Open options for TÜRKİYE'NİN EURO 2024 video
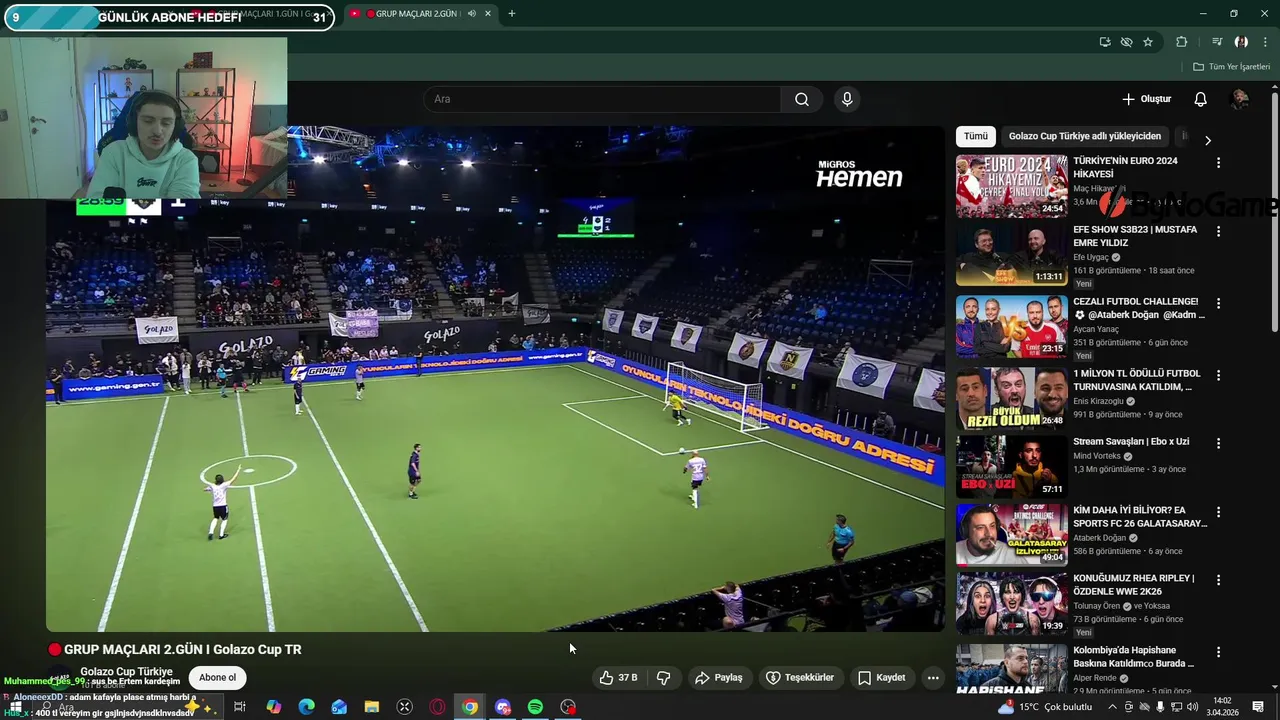1280x720 pixels. pos(1218,162)
